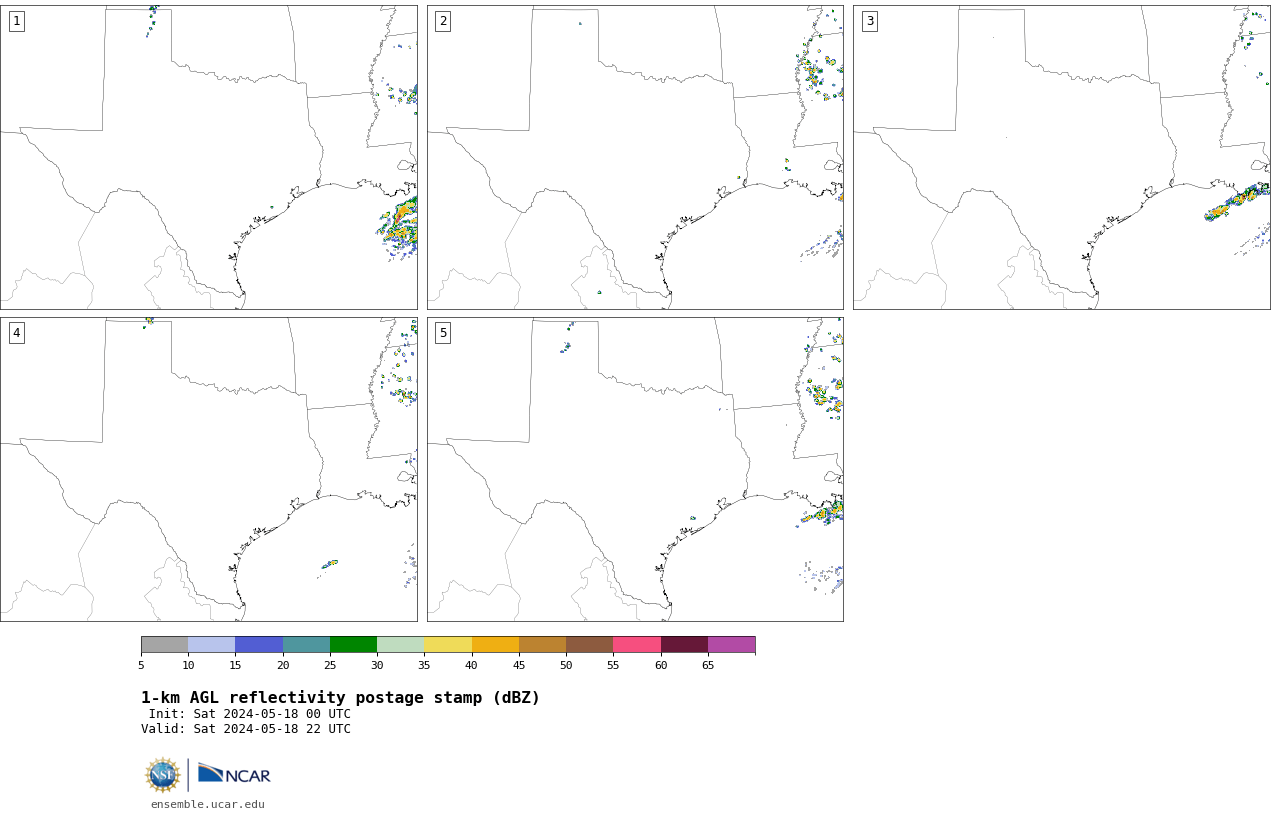Open ensemble member 2 reflectivity map
Image resolution: width=1280 pixels, height=815 pixels.
click(x=635, y=157)
